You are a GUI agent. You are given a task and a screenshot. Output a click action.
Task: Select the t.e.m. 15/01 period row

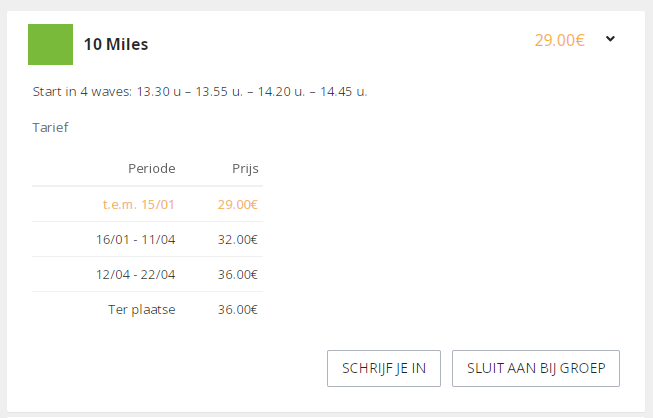tap(147, 204)
